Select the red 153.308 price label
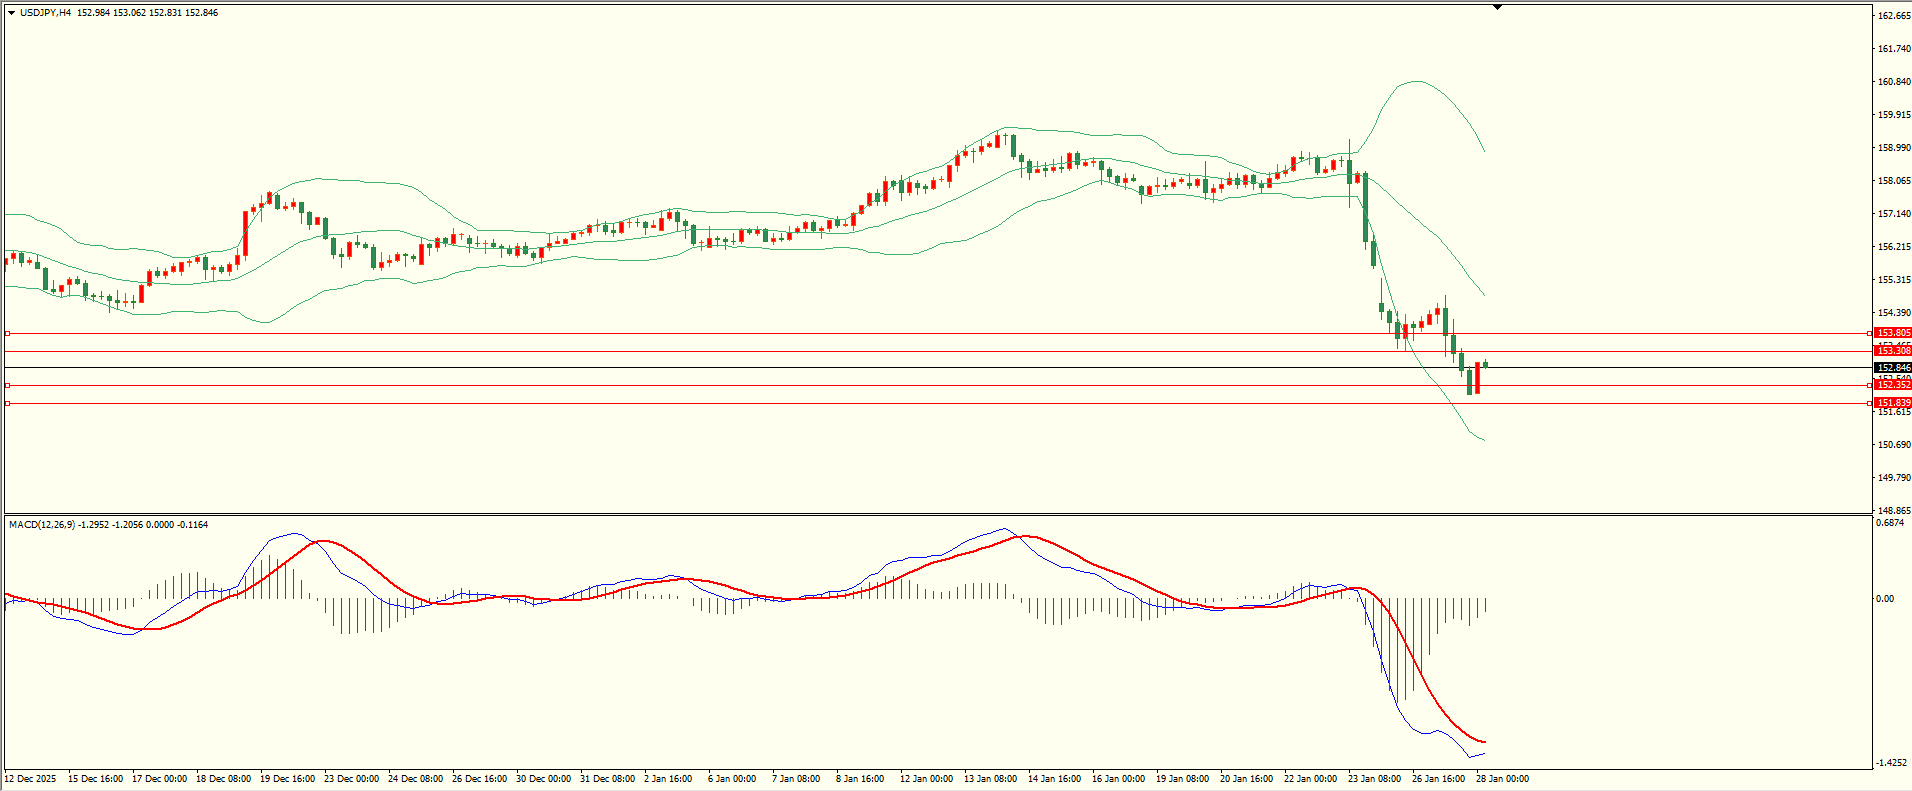The image size is (1912, 791). [x=1892, y=351]
